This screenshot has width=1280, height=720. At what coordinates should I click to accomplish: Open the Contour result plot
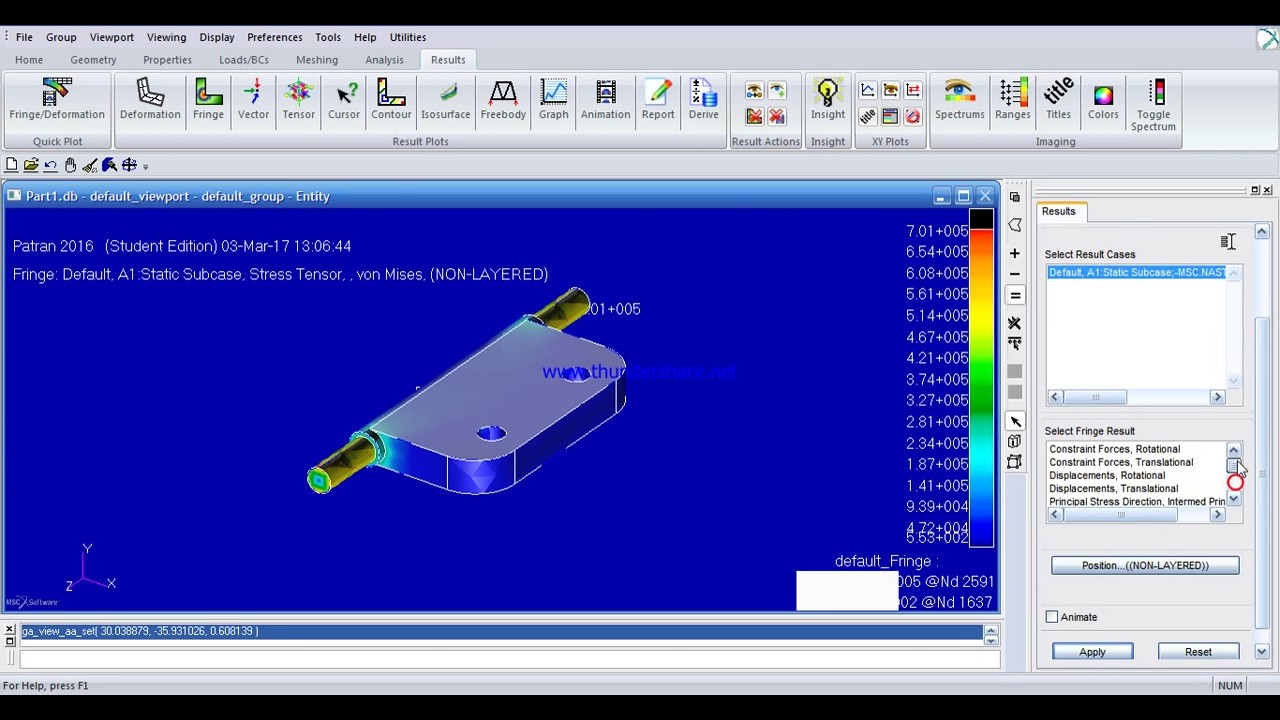click(x=391, y=100)
